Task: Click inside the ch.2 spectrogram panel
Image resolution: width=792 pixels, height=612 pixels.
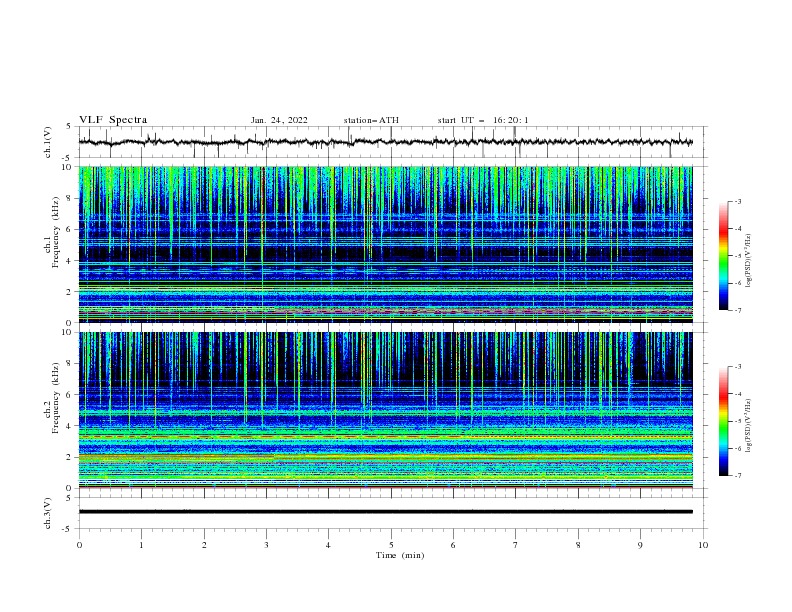Action: click(x=385, y=410)
